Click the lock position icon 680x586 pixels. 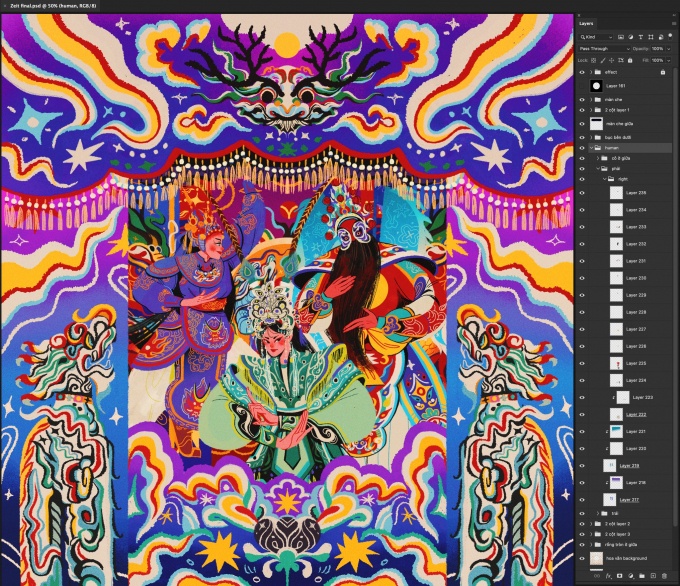pos(609,60)
